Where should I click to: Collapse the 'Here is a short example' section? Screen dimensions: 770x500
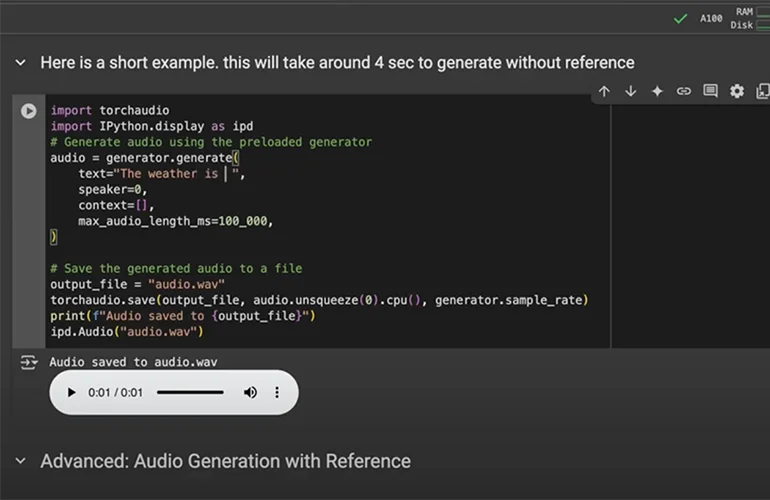coord(20,63)
